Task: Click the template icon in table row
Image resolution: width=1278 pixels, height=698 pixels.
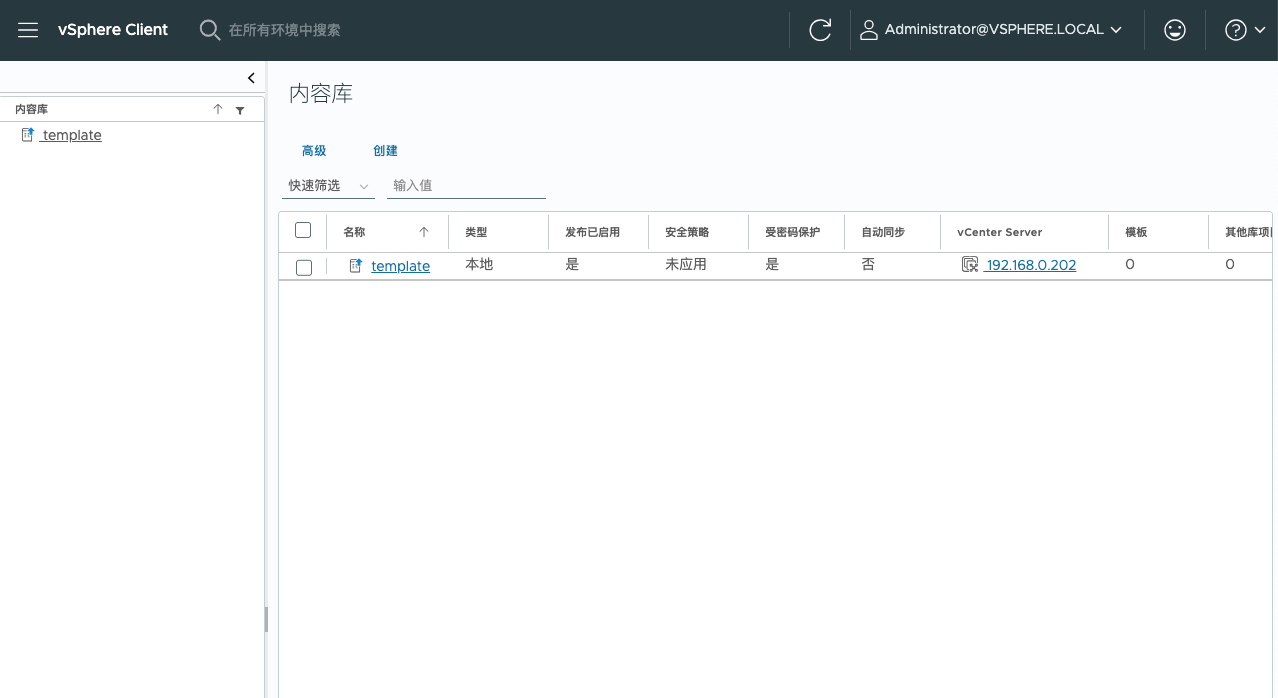Action: pyautogui.click(x=355, y=266)
